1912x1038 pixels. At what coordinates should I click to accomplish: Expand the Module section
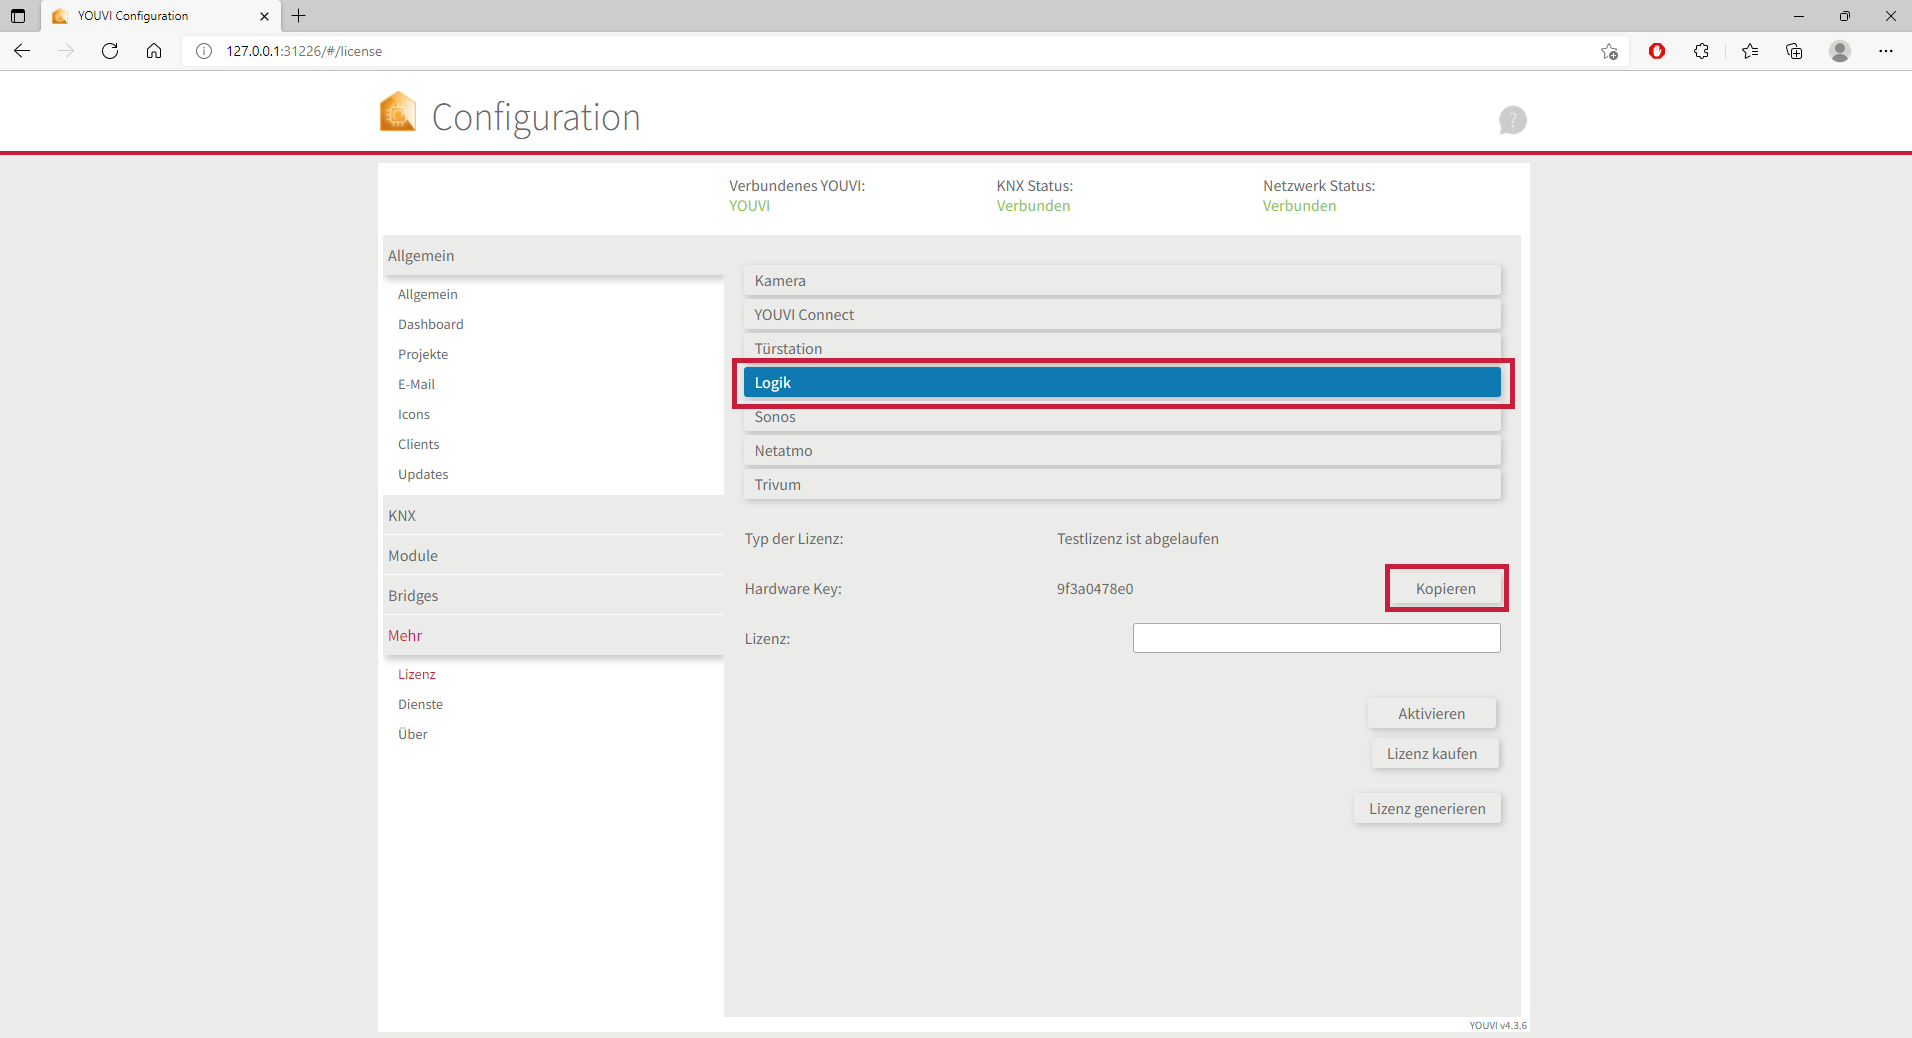click(553, 556)
